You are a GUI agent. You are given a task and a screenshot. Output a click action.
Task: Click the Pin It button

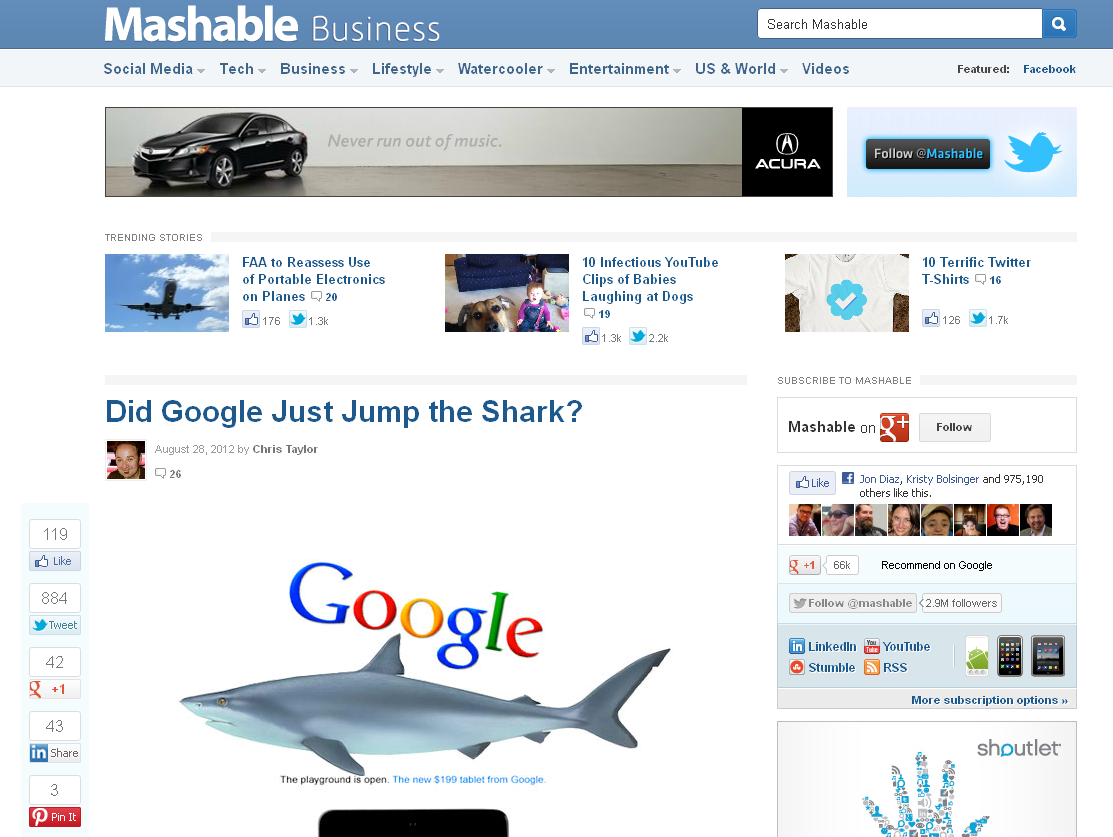[55, 817]
